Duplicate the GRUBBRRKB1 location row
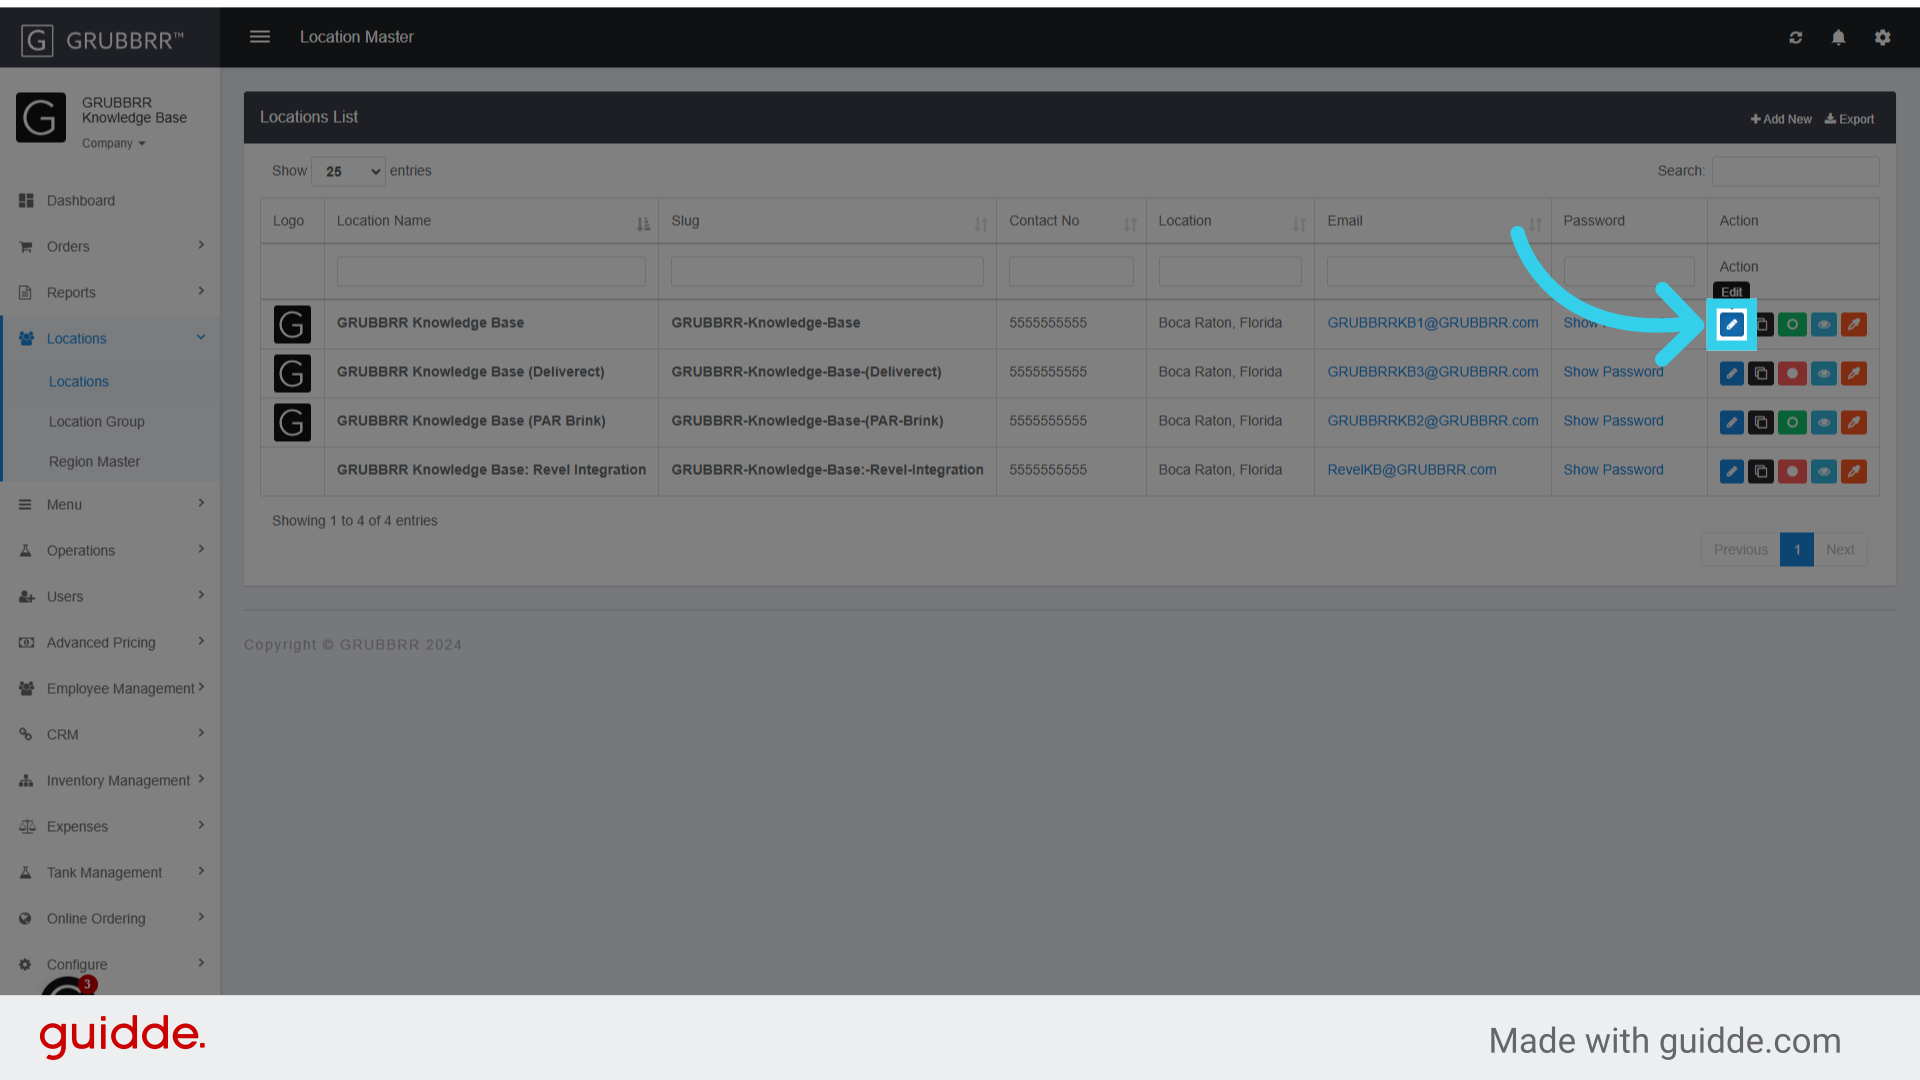Viewport: 1920px width, 1080px height. tap(1761, 324)
